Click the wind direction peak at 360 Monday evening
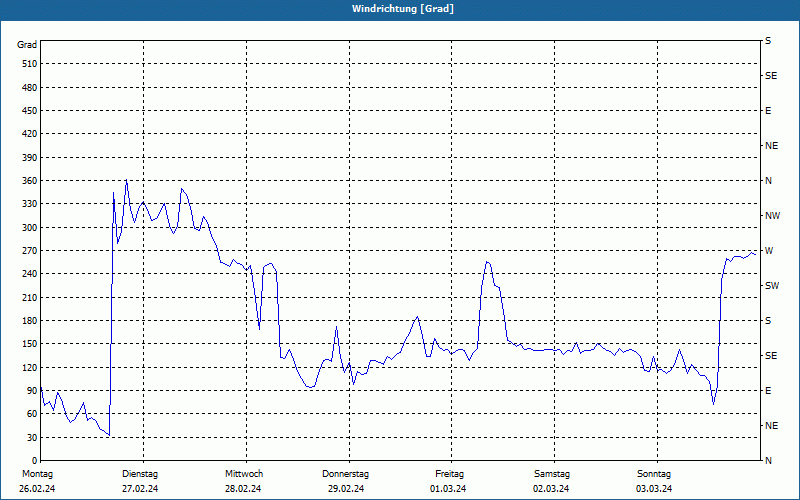Screen dimensions: 800x500 [x=126, y=180]
